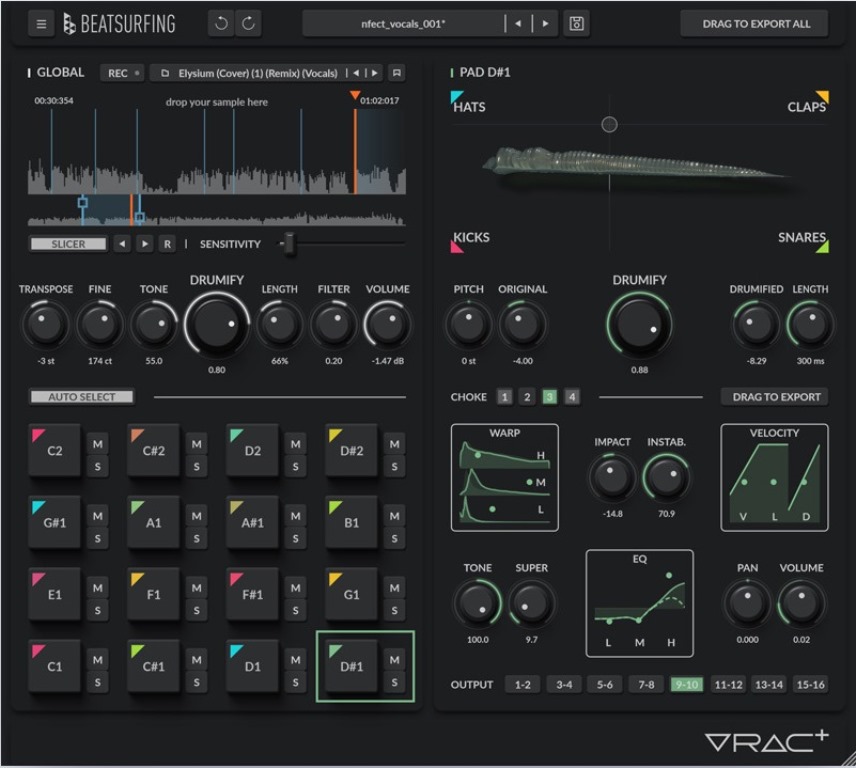Select choke group 4

572,397
